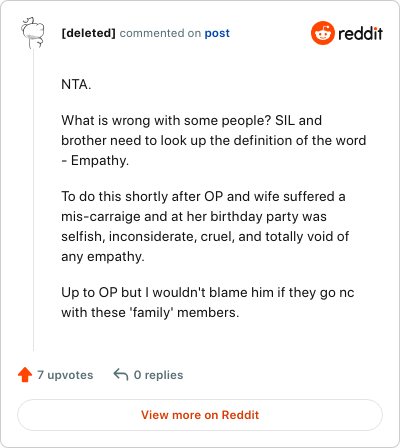Click the 'NTA.' verdict line
This screenshot has height=448, width=400.
(76, 84)
